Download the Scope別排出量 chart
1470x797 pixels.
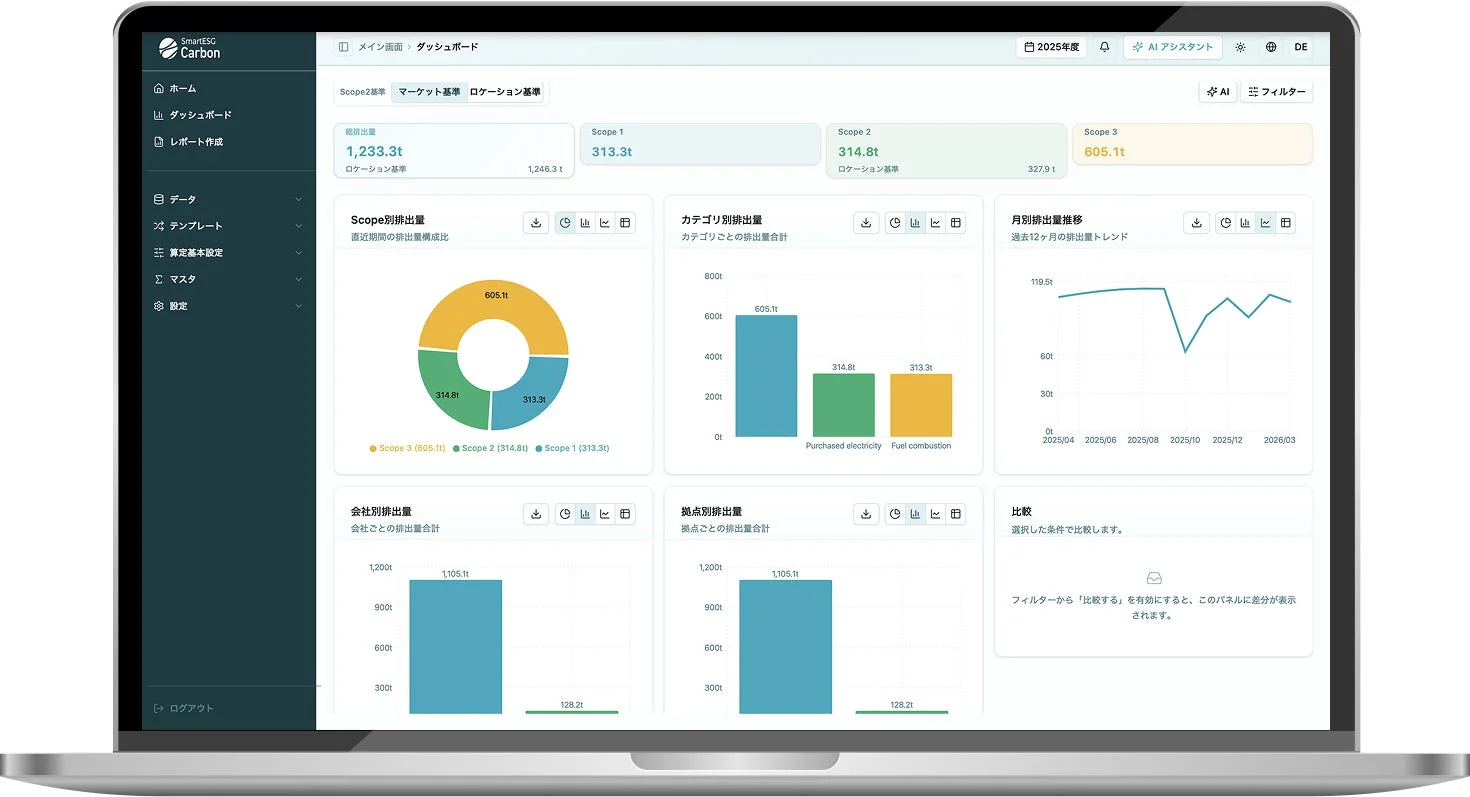(x=536, y=223)
